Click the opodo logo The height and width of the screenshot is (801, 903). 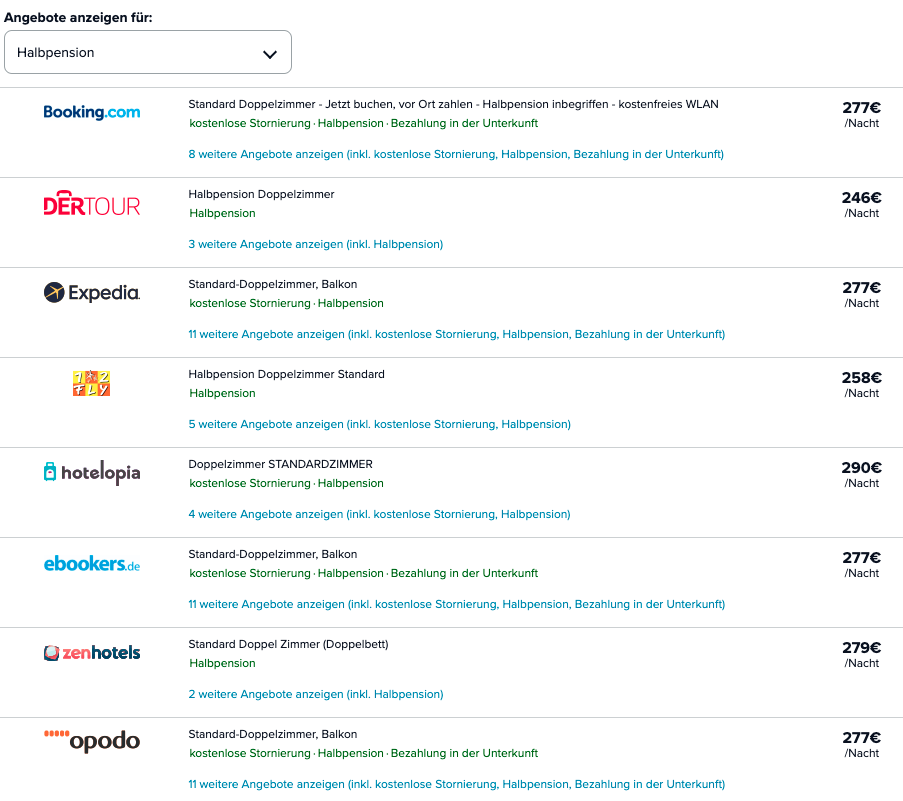coord(92,741)
